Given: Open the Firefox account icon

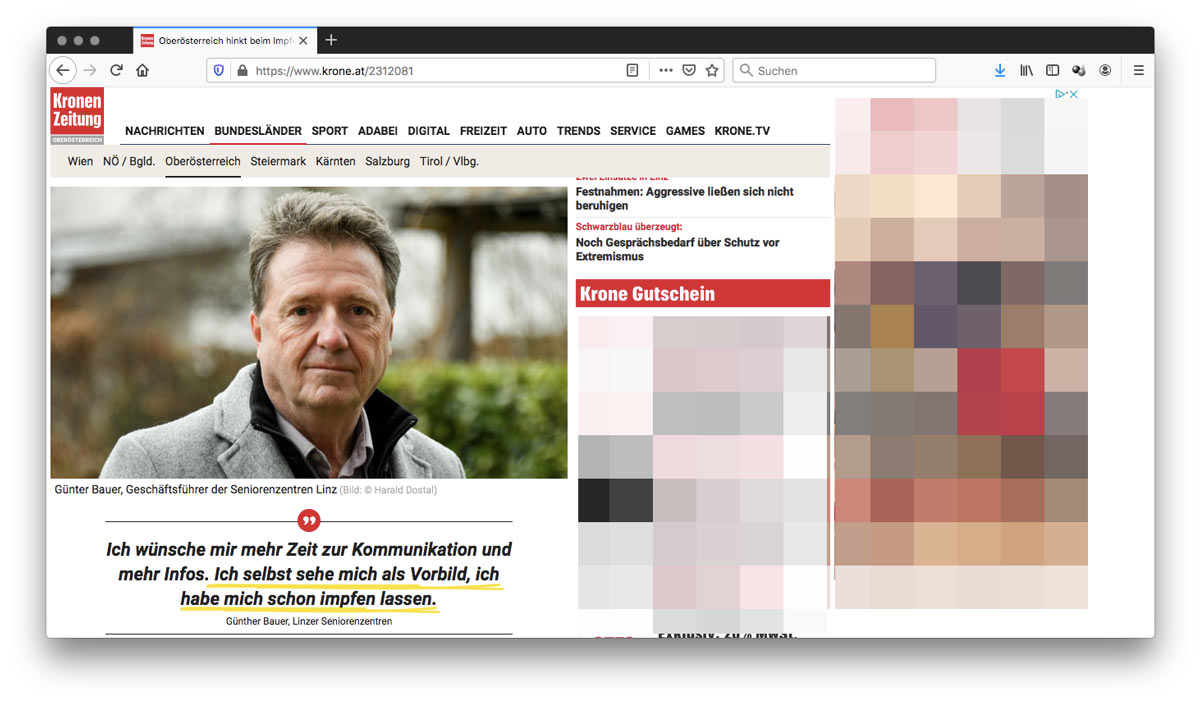Looking at the screenshot, I should pyautogui.click(x=1105, y=71).
